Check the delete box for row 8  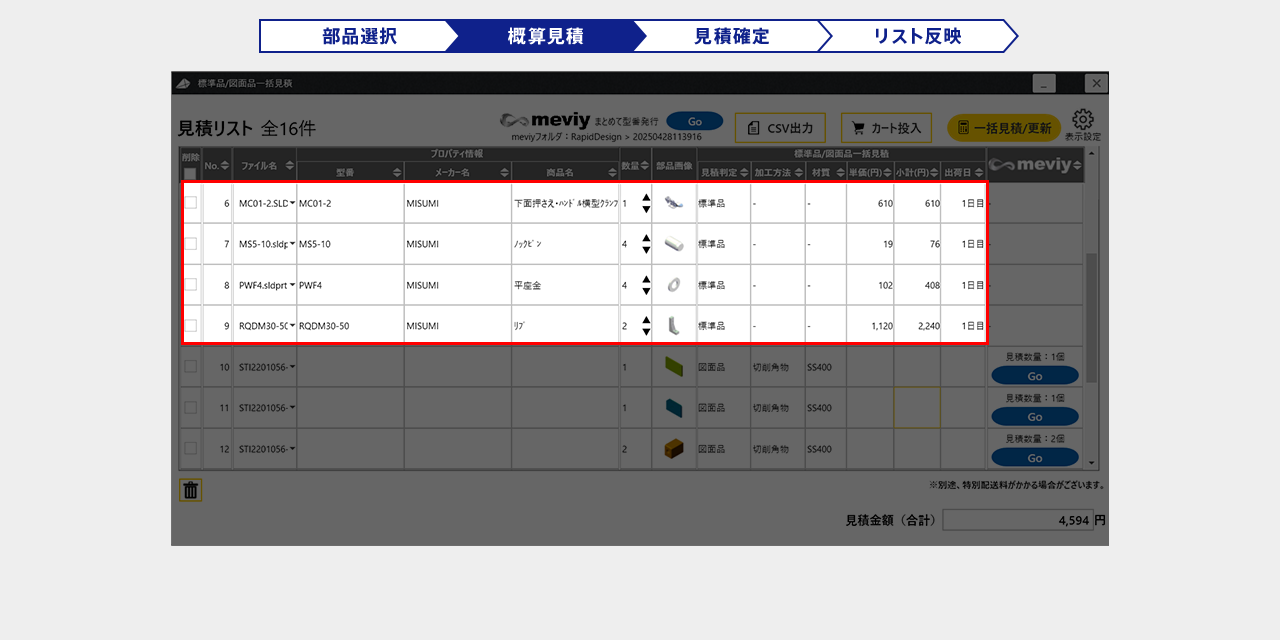pyautogui.click(x=191, y=285)
